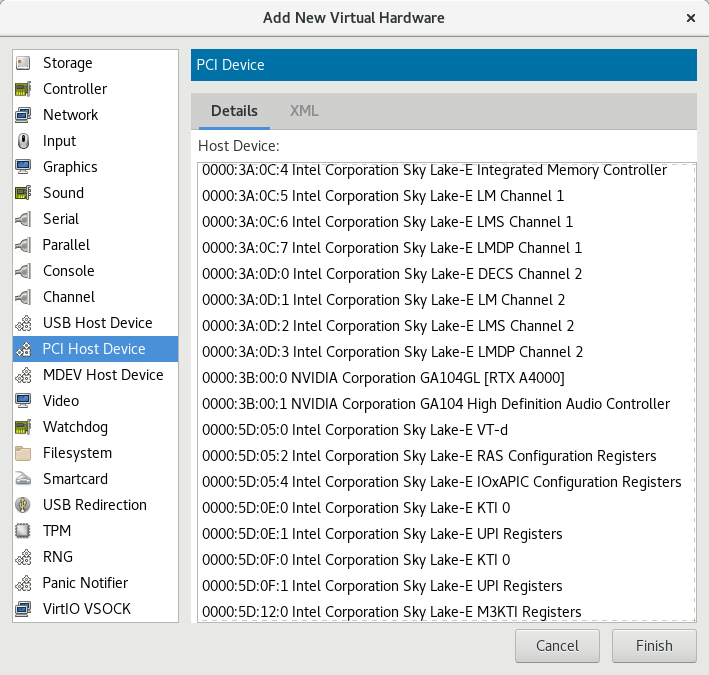Select the Input mouse icon

(24, 141)
